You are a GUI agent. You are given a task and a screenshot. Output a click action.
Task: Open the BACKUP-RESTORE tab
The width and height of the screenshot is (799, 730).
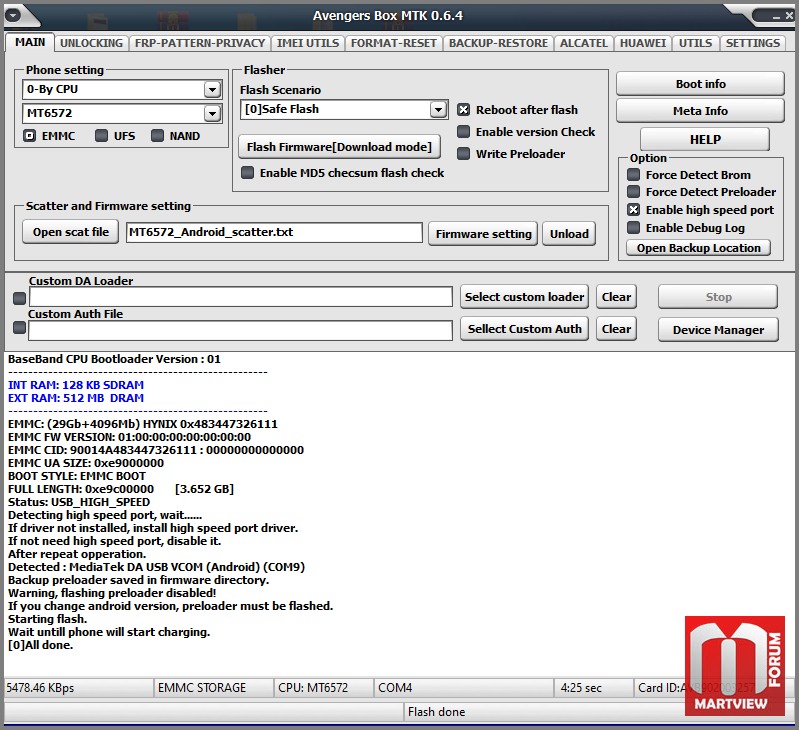[x=498, y=43]
